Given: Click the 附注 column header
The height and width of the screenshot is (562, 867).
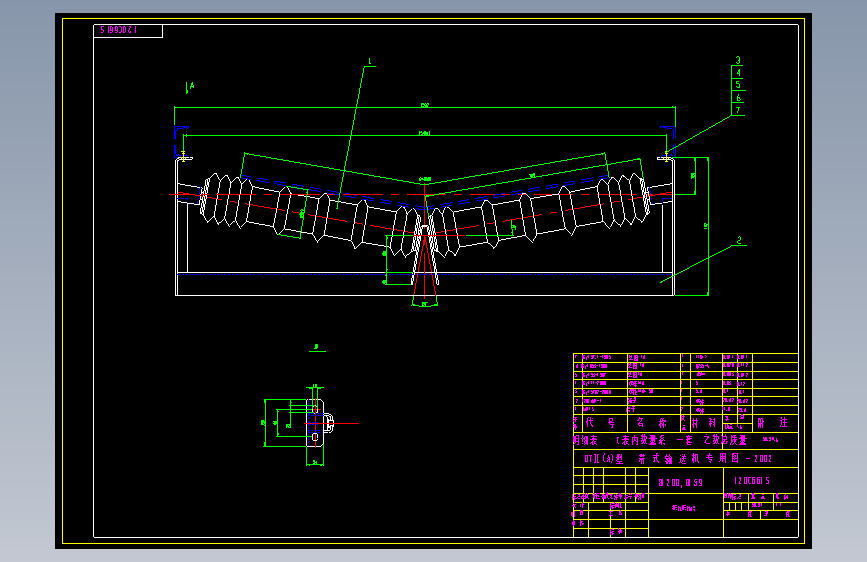Looking at the screenshot, I should pyautogui.click(x=772, y=423).
